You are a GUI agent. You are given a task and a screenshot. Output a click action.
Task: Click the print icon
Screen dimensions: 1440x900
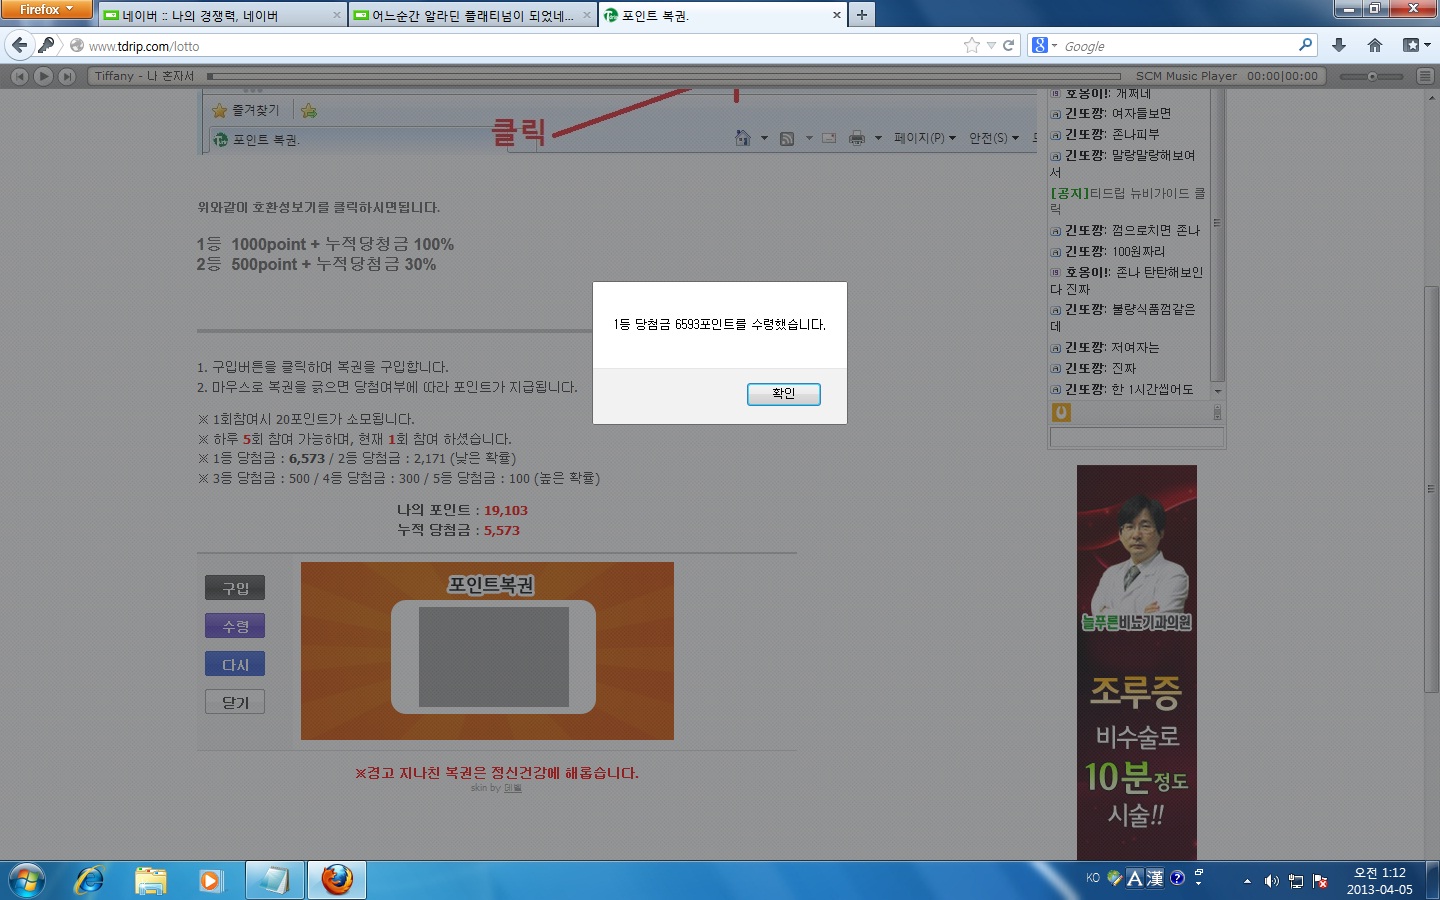point(857,138)
